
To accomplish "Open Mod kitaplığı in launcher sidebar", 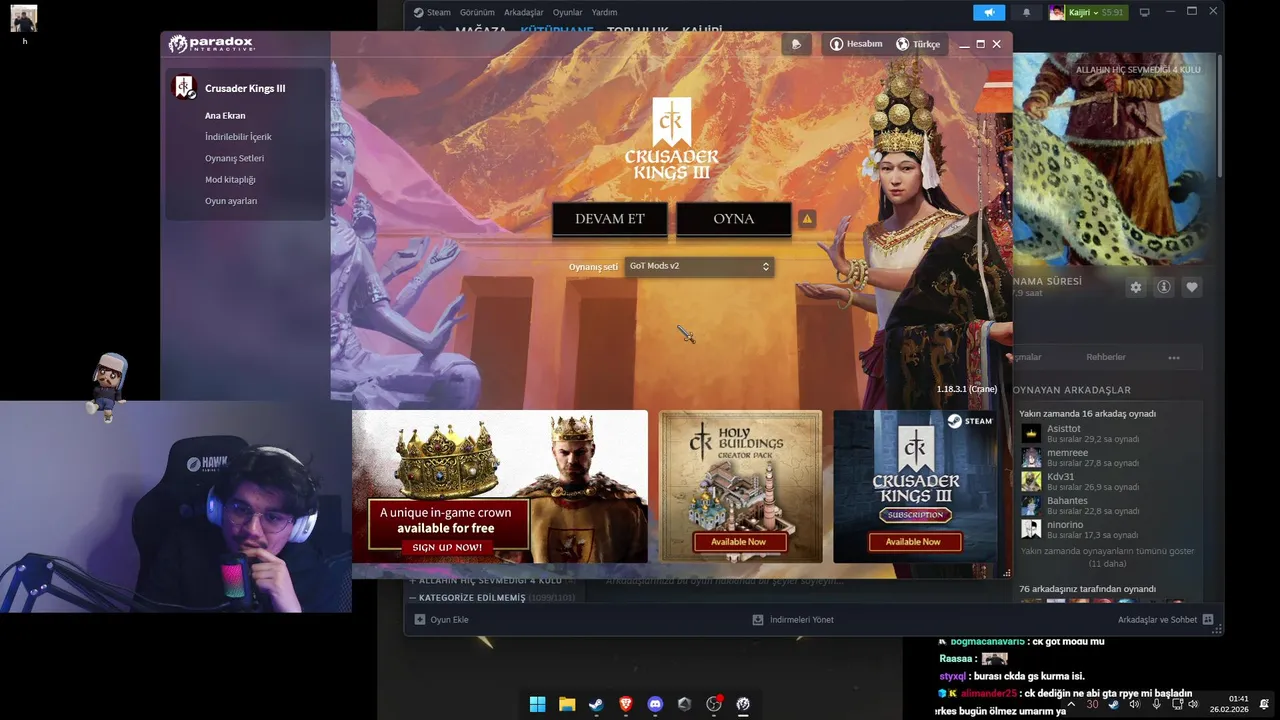I will click(230, 179).
